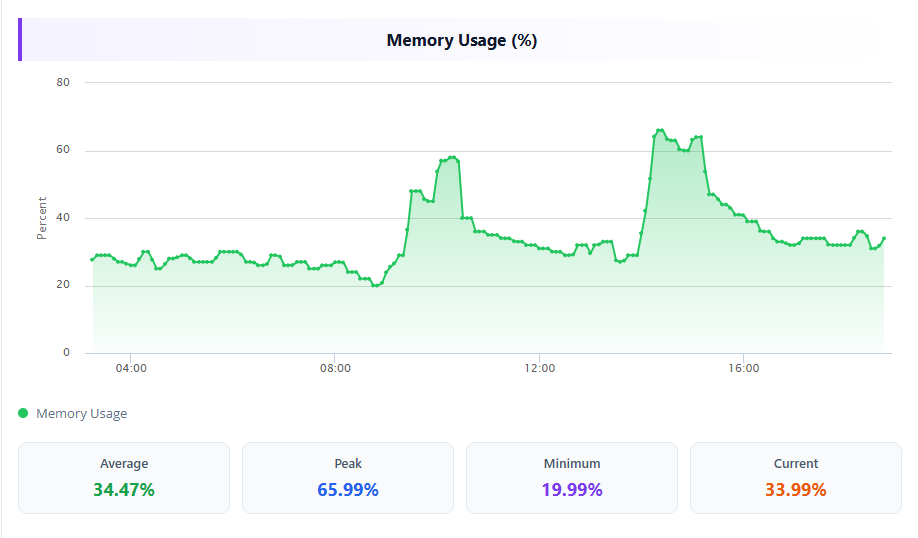The width and height of the screenshot is (918, 538).
Task: Click the 80 y-axis tick label
Action: pos(63,83)
